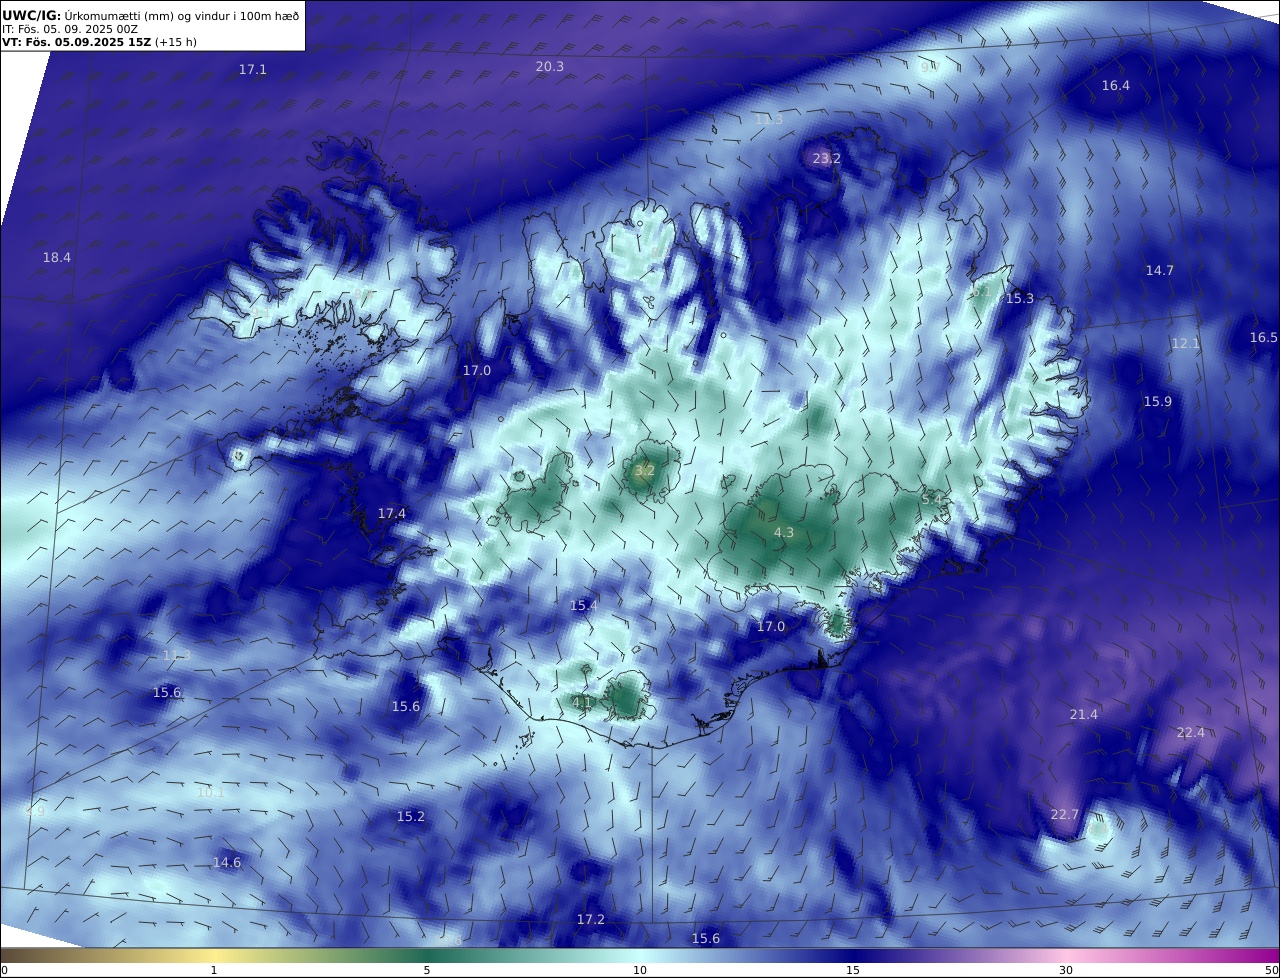Select the IT: Fös. 05. 09. 2025 00Z line
Image resolution: width=1280 pixels, height=978 pixels.
point(70,29)
